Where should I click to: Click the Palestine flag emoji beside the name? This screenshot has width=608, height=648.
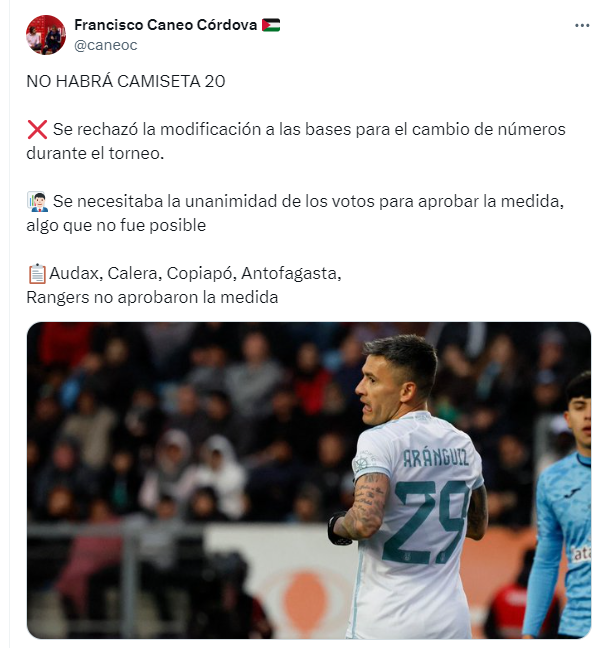(x=271, y=25)
